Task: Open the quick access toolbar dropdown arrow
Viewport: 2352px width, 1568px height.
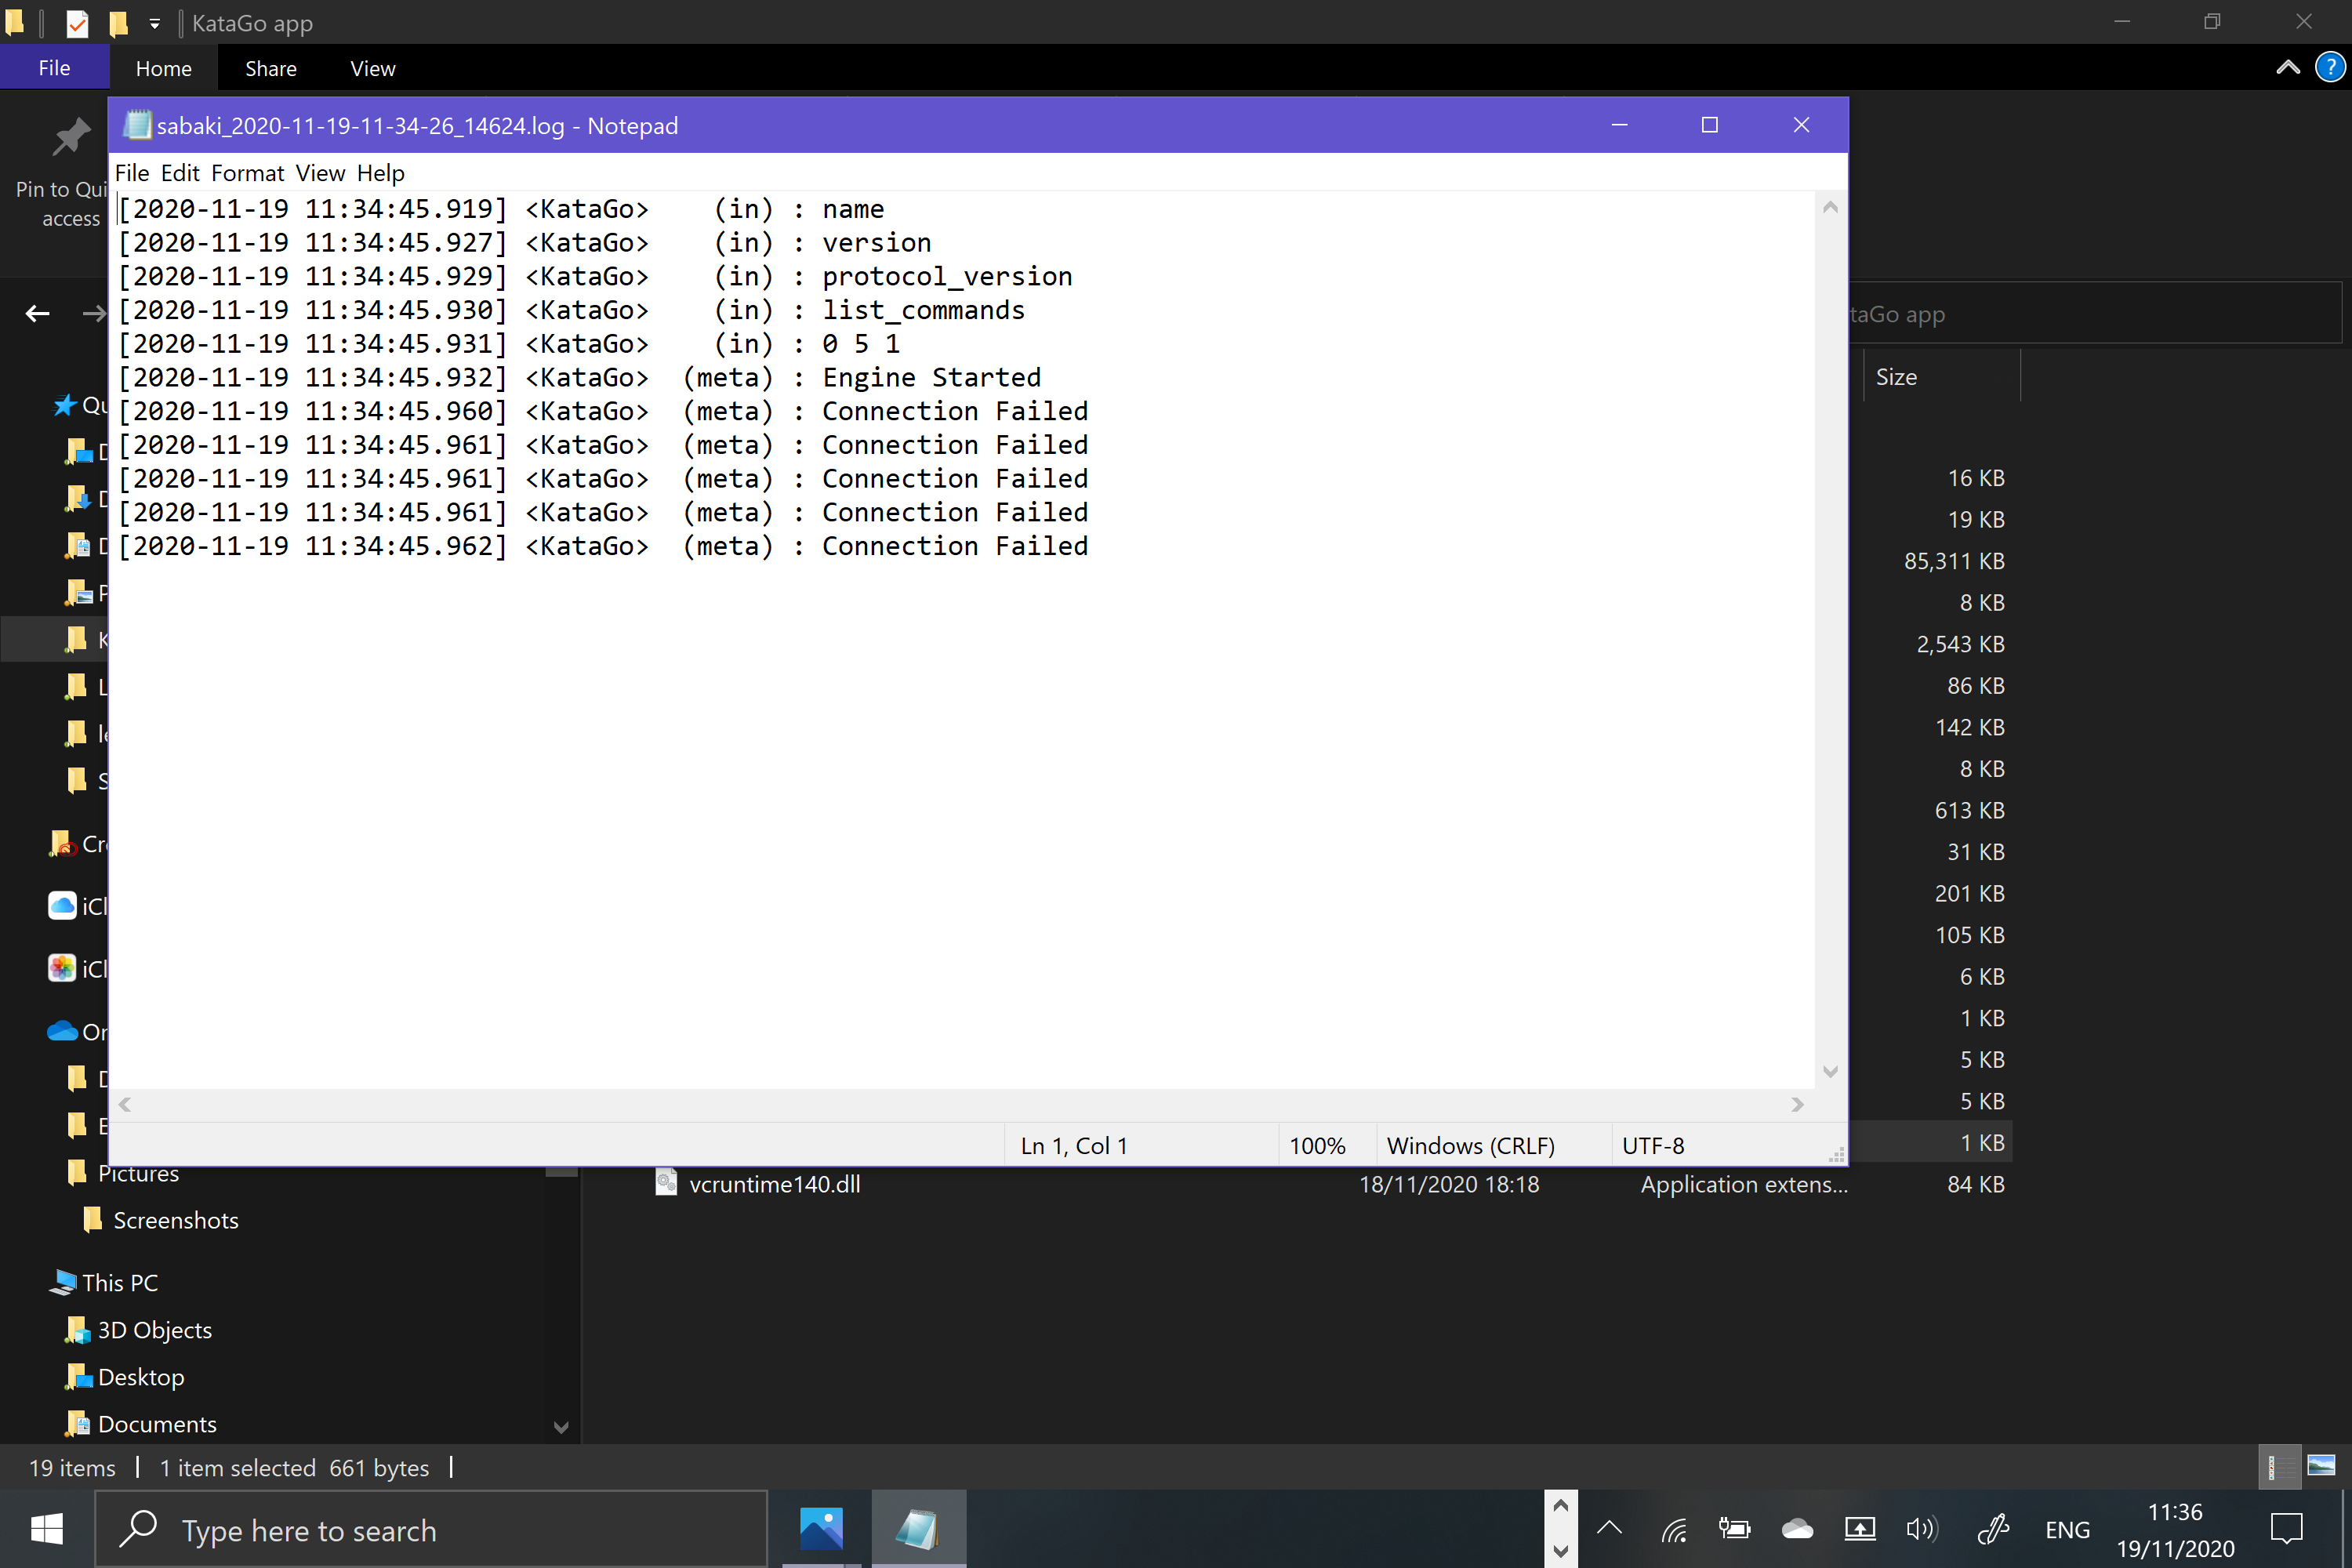Action: coord(155,23)
